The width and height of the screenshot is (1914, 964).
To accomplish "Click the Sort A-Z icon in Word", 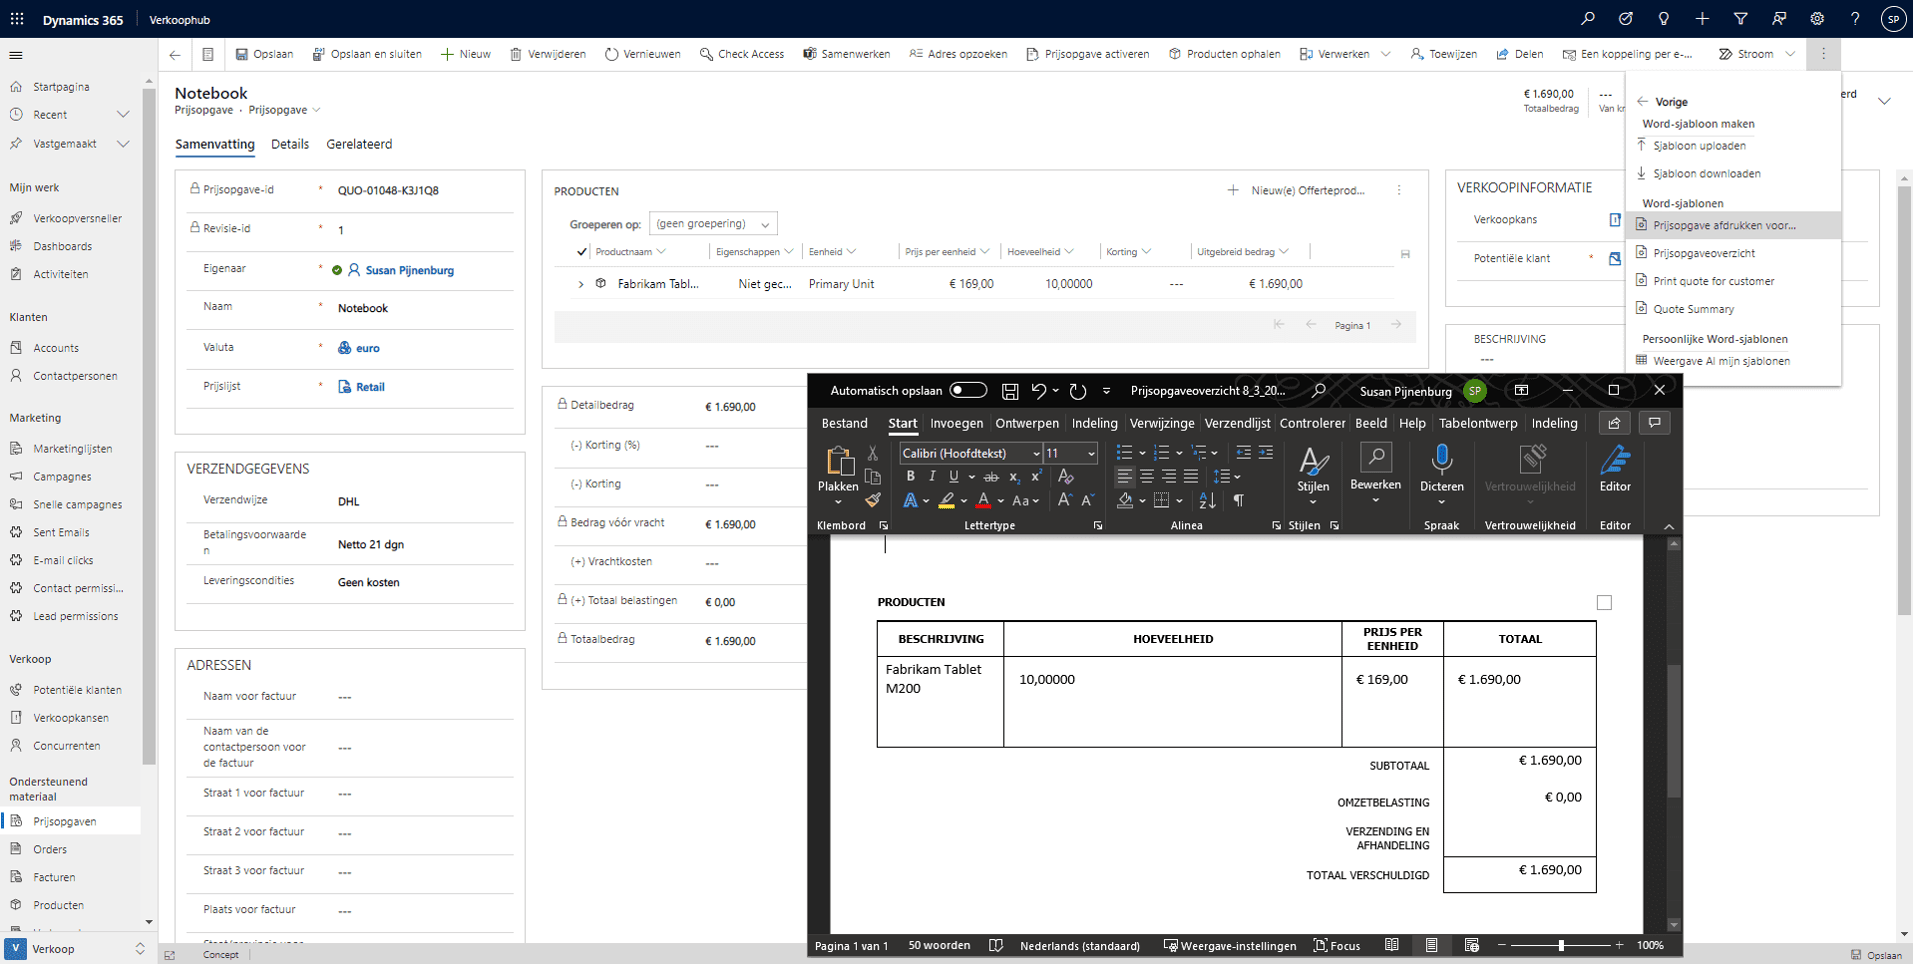I will click(x=1207, y=500).
